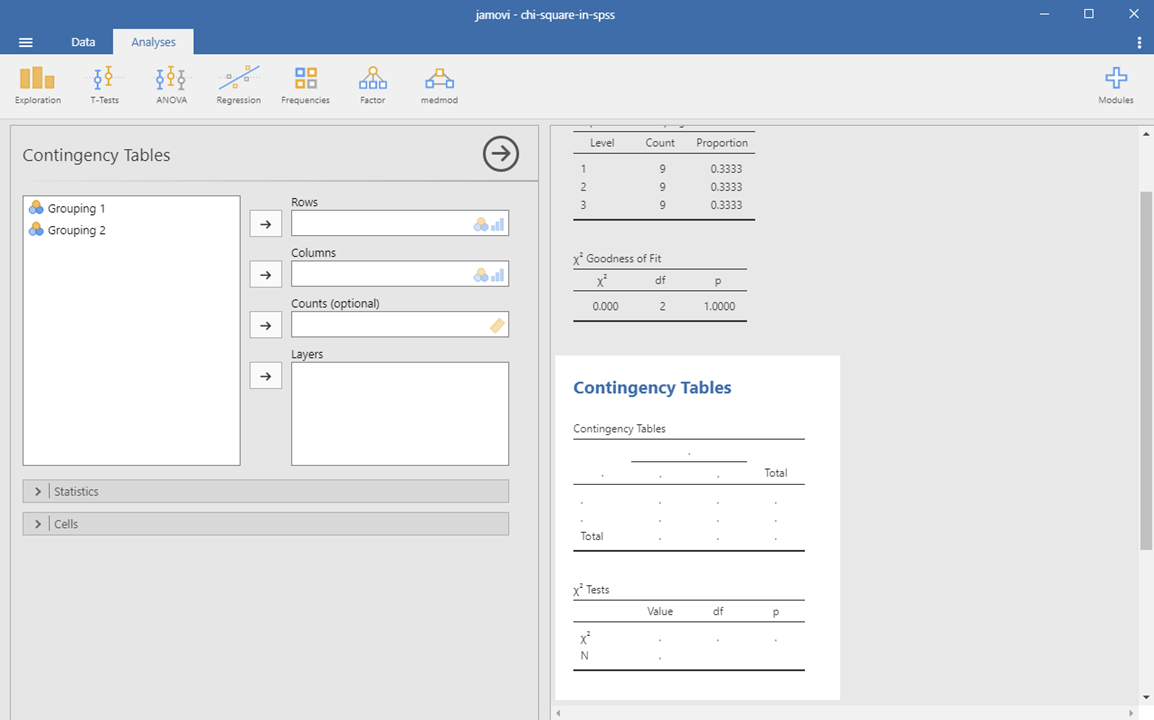
Task: Open the T-Tests analyses menu
Action: tap(104, 85)
